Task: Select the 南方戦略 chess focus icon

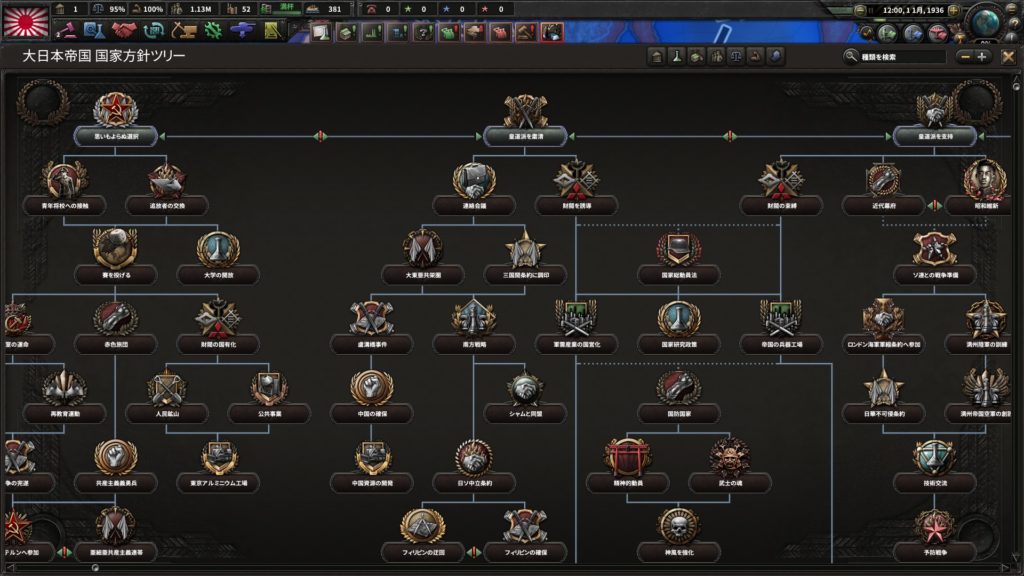Action: pyautogui.click(x=474, y=318)
